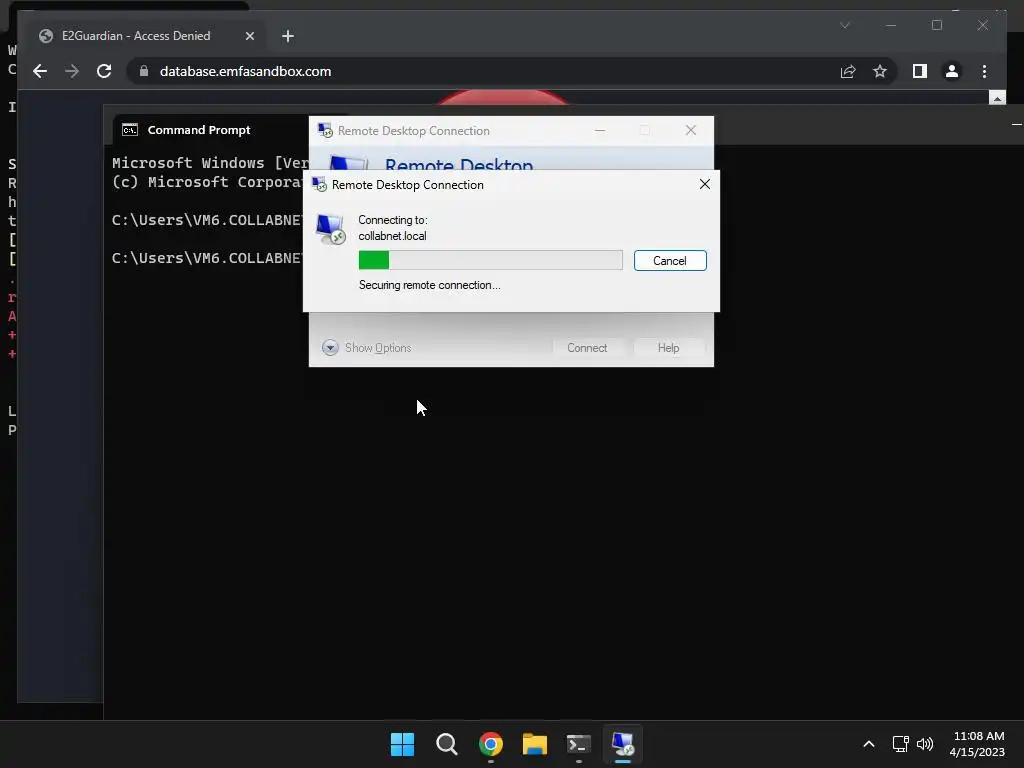Viewport: 1024px width, 768px height.
Task: Minimize the Chrome window
Action: pos(891,25)
